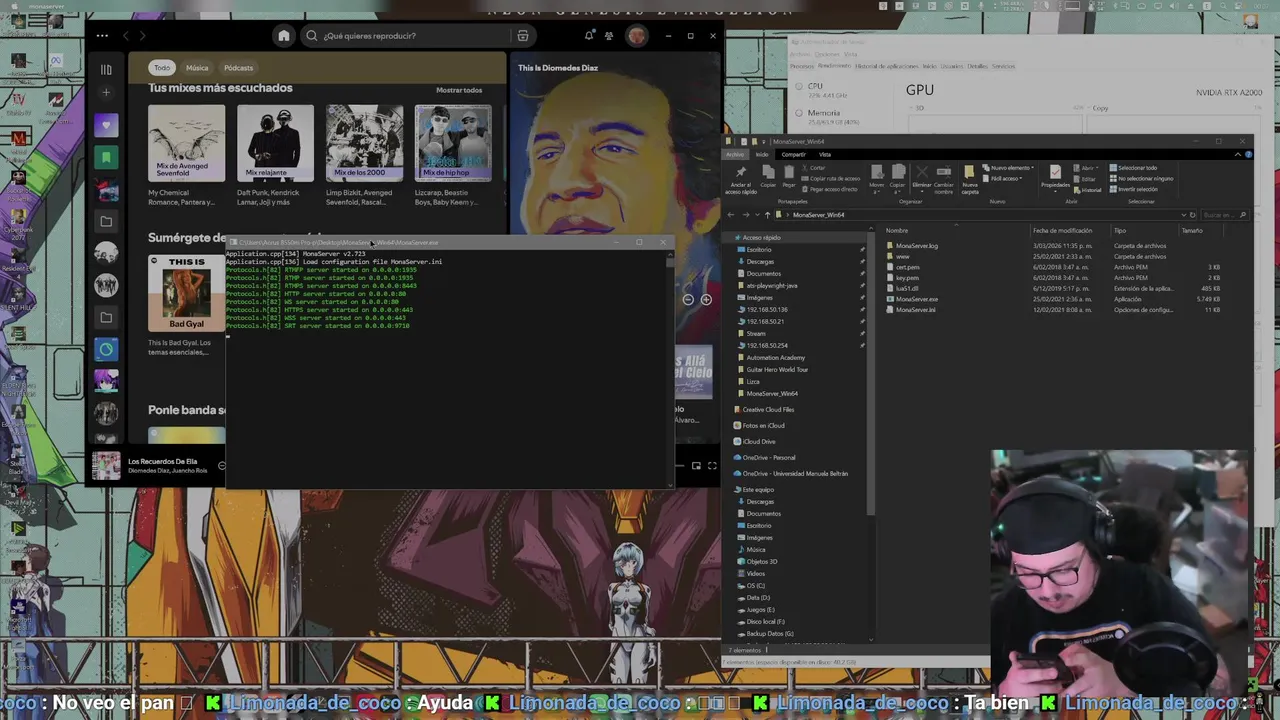The width and height of the screenshot is (1280, 720).
Task: Open Spotify Browse icon in search bar
Action: (x=522, y=36)
